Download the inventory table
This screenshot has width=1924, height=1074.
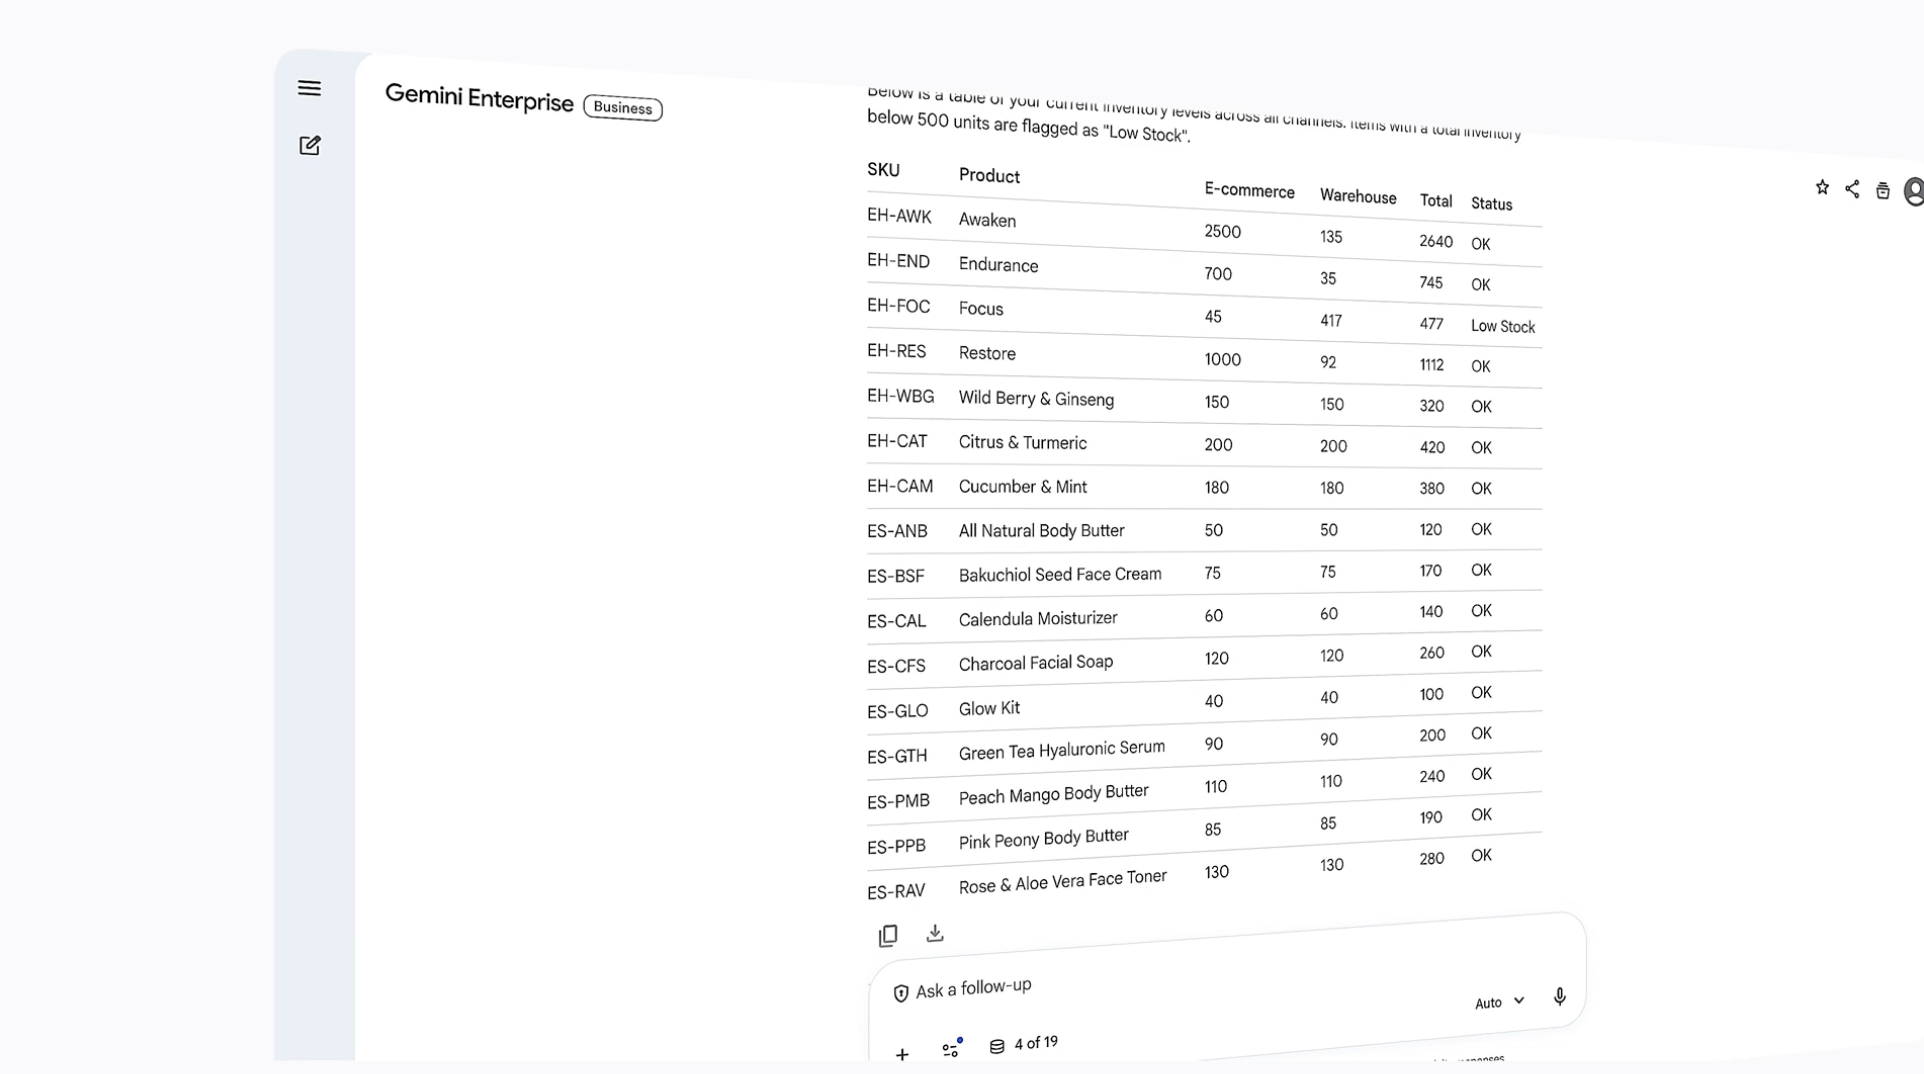pyautogui.click(x=935, y=933)
